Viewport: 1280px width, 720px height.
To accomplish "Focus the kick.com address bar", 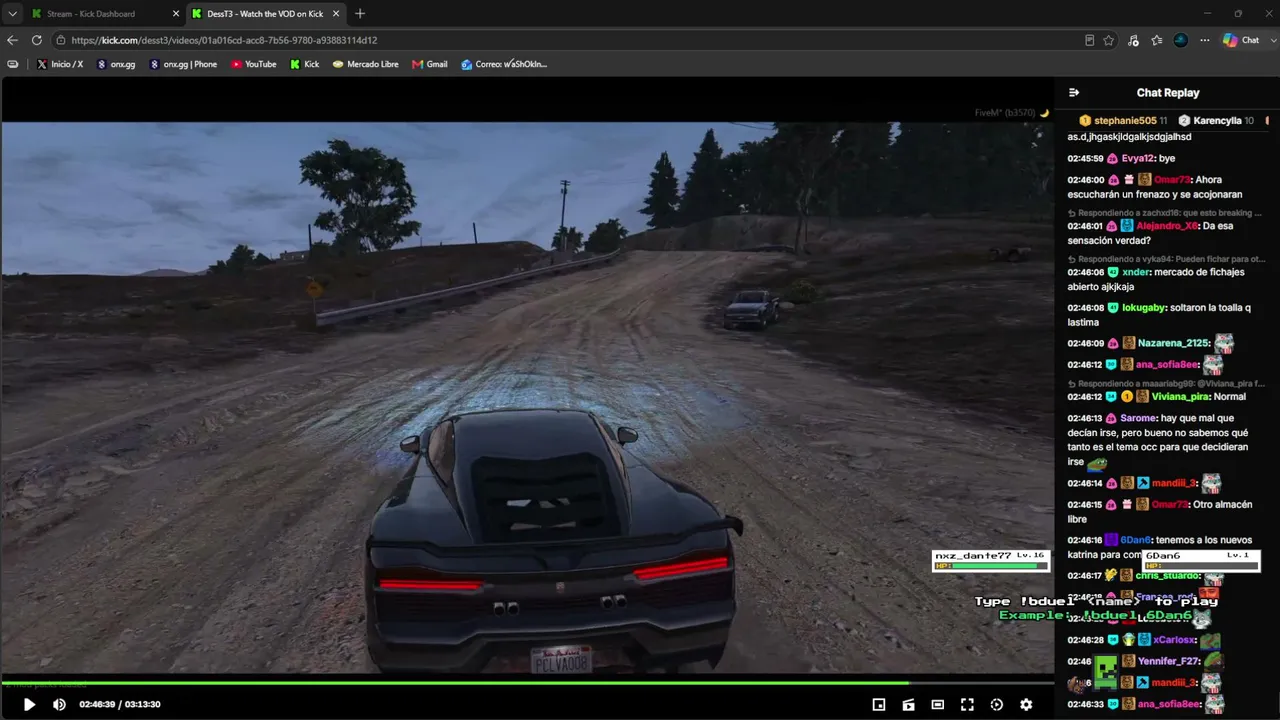I will click(x=570, y=40).
